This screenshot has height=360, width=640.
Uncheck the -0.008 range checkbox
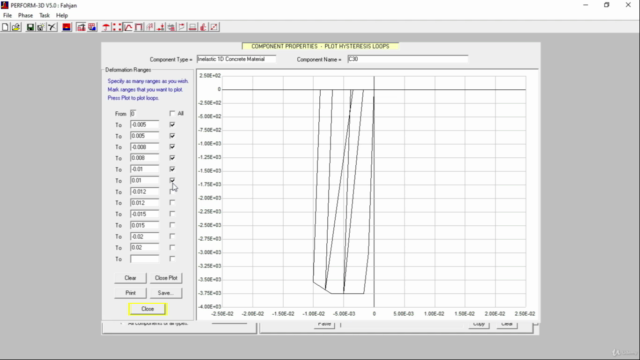click(x=172, y=146)
